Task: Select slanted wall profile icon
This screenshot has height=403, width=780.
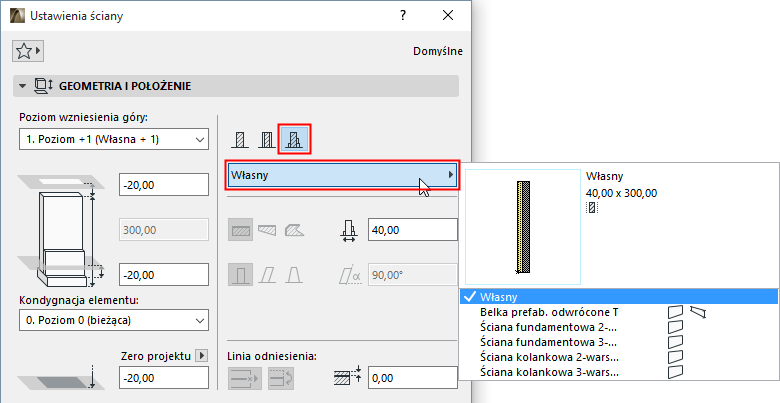Action: click(x=268, y=275)
